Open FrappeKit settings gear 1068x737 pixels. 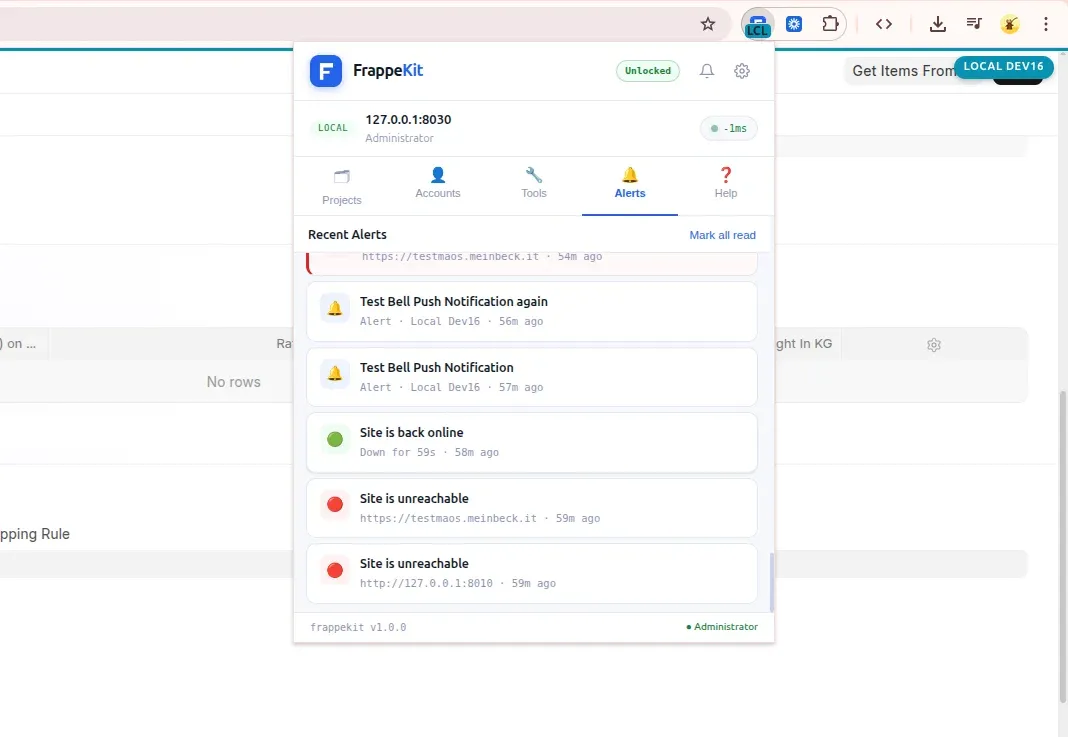click(x=742, y=71)
